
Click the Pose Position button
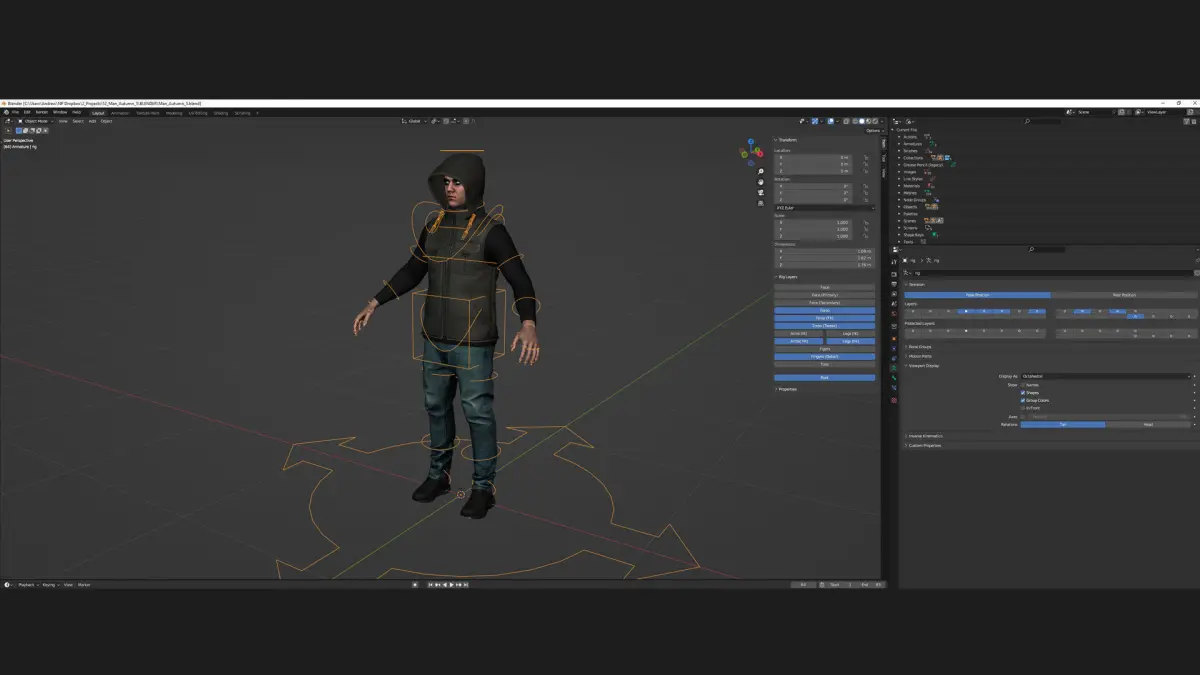pyautogui.click(x=977, y=295)
